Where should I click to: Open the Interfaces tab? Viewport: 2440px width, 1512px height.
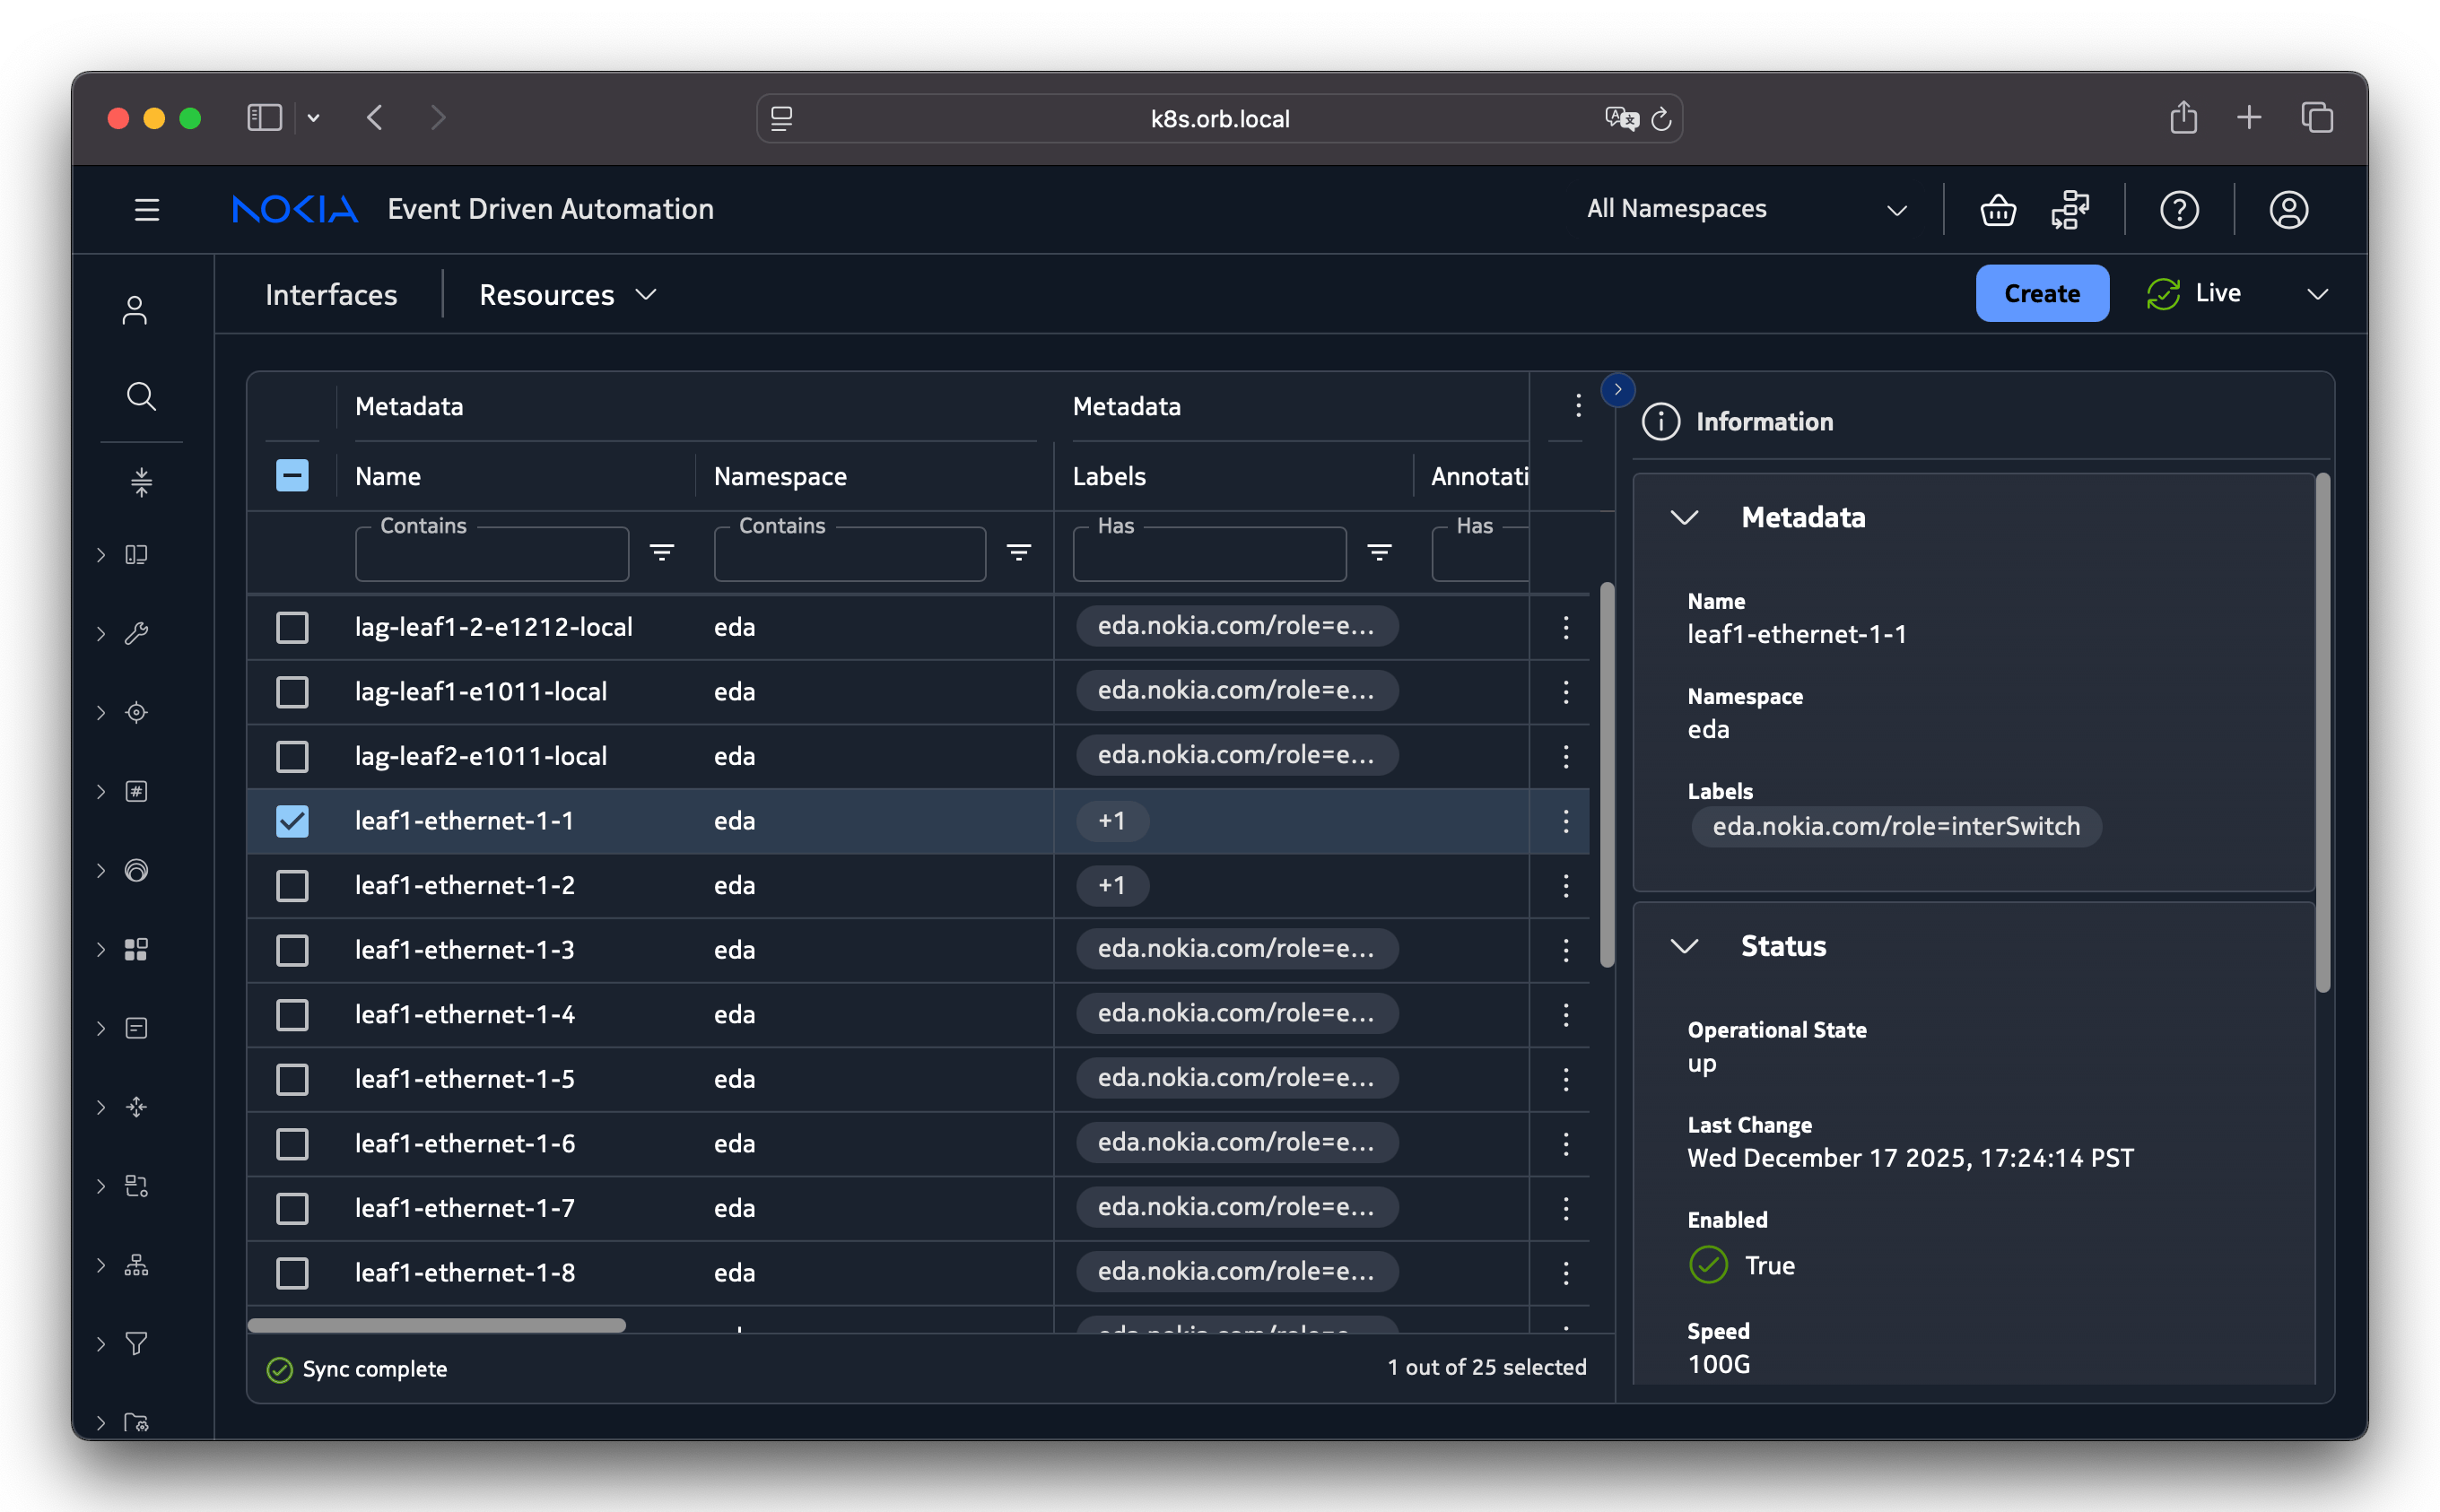(x=331, y=295)
